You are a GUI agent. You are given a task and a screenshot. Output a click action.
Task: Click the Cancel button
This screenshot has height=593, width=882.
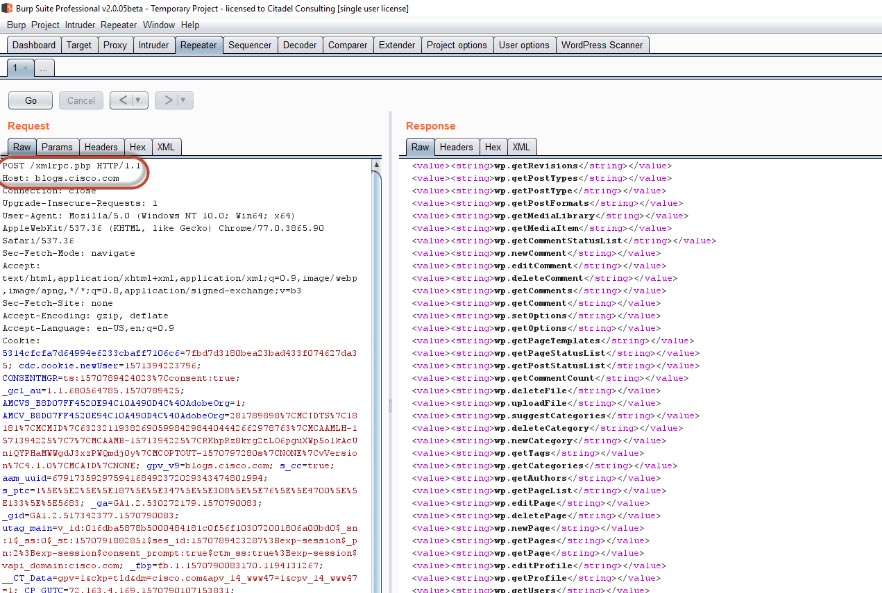80,100
